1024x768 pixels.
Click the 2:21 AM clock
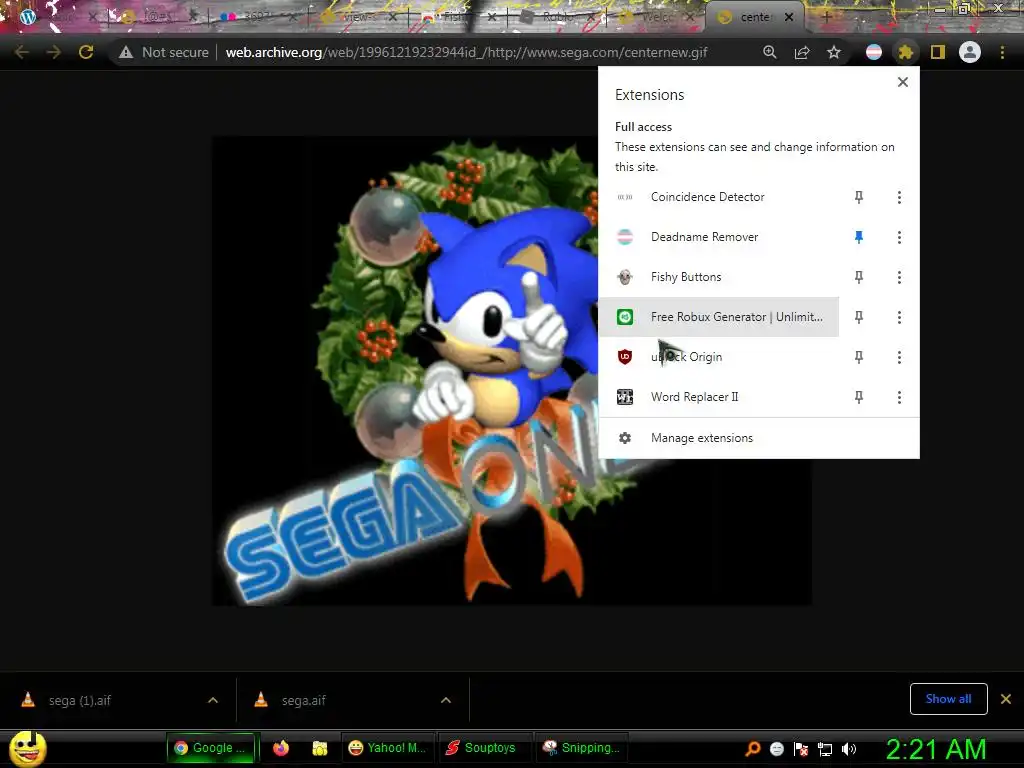pyautogui.click(x=936, y=749)
